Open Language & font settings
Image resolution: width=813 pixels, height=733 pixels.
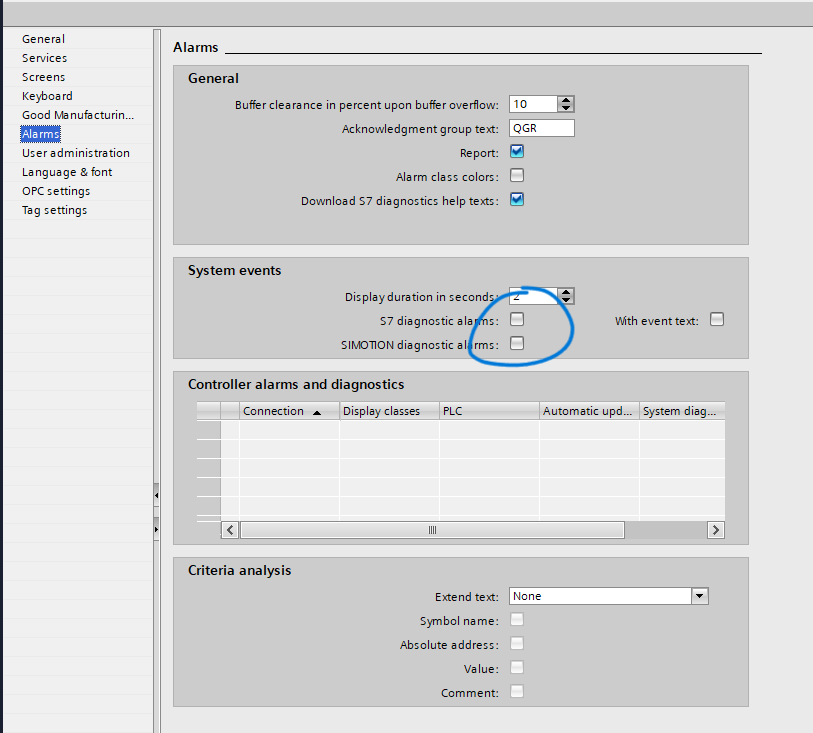(67, 172)
